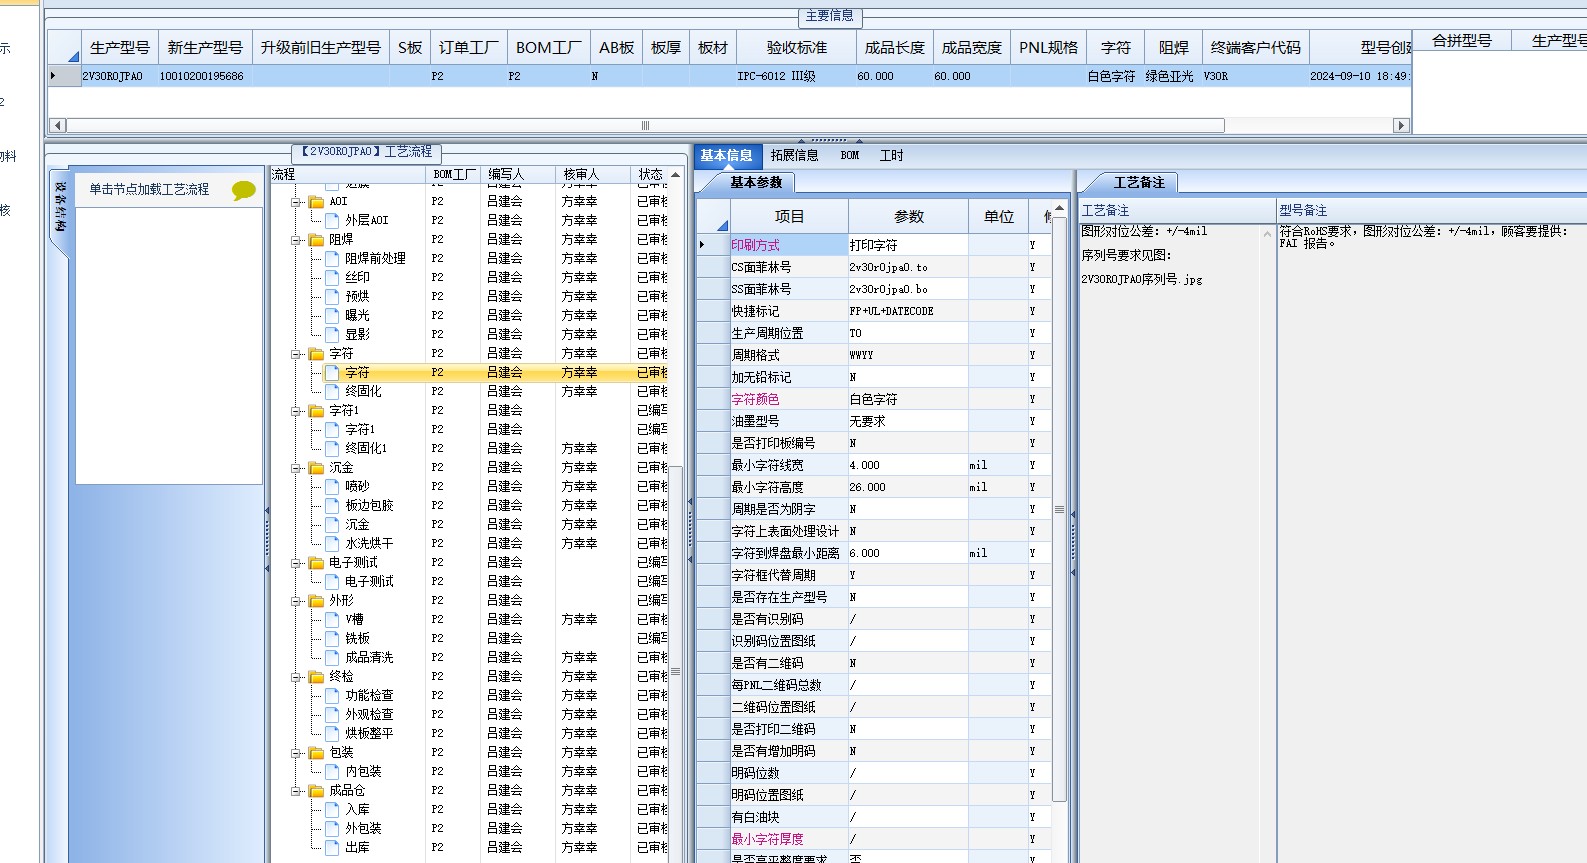Click the 字符1 folder icon

(316, 410)
